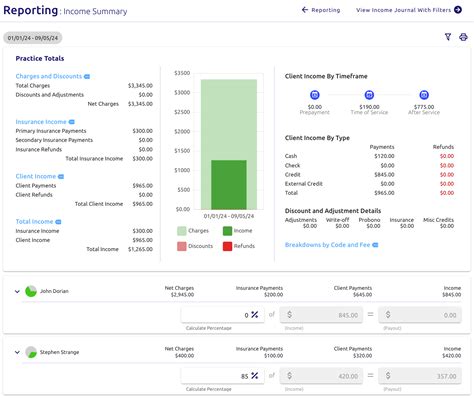Image resolution: width=474 pixels, height=398 pixels.
Task: Collapse the John Dorian row chevron
Action: (x=17, y=291)
